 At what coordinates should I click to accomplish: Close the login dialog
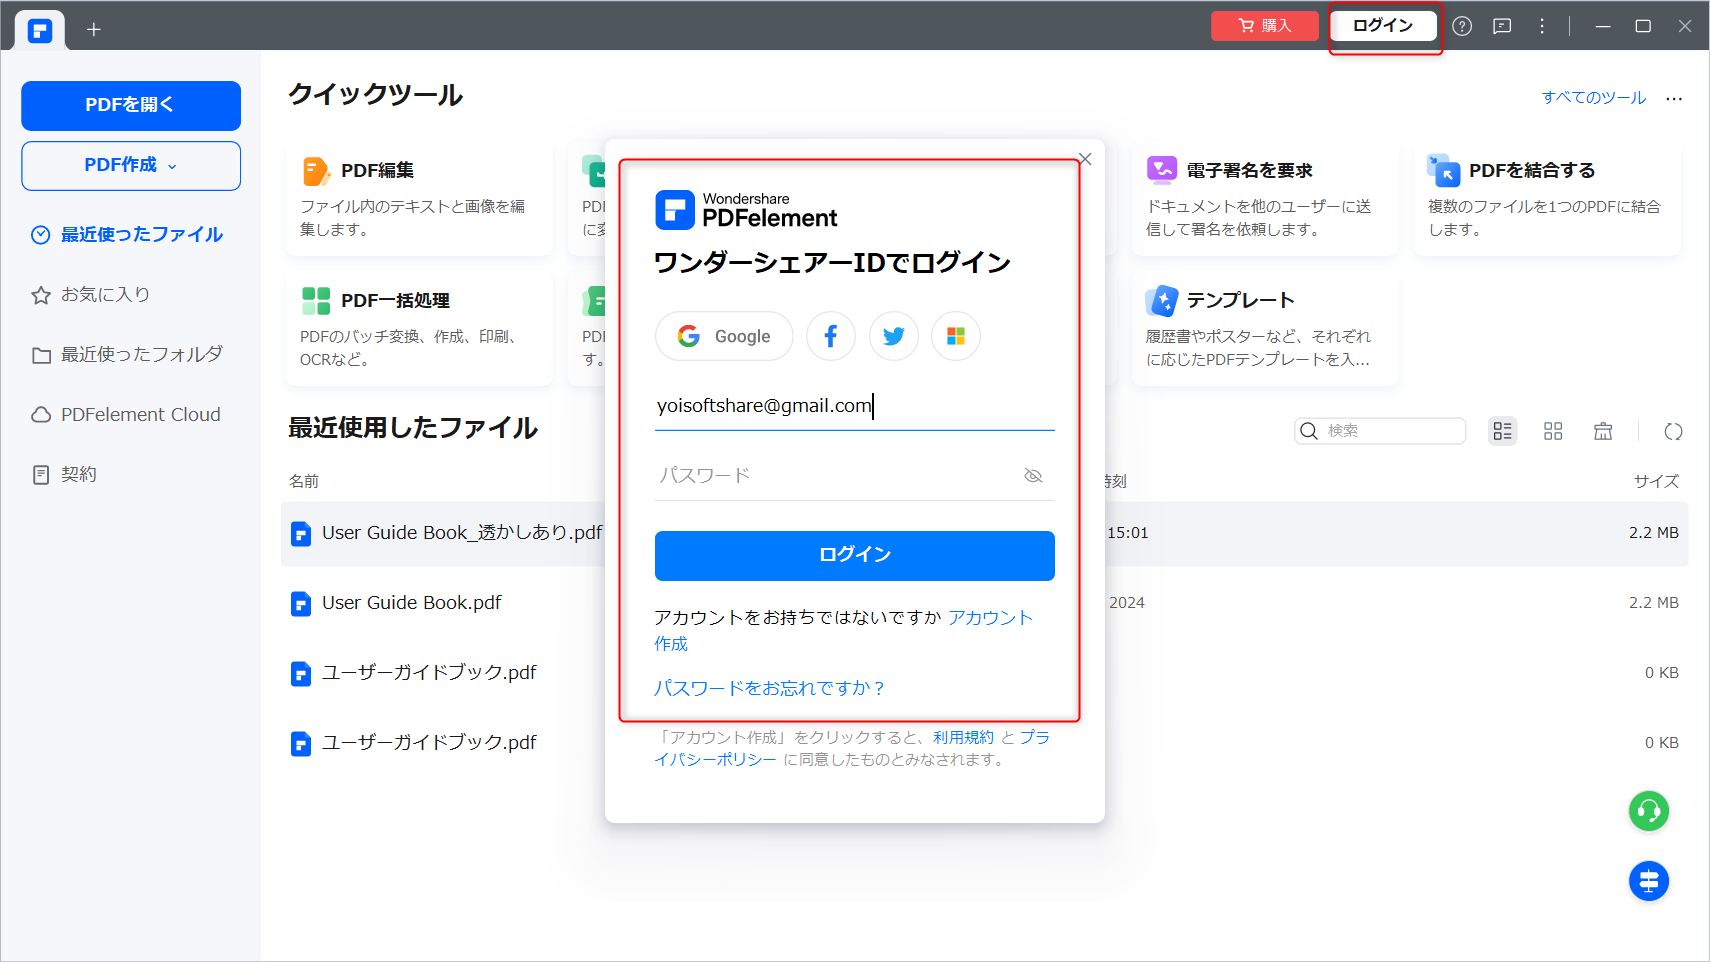pyautogui.click(x=1085, y=159)
